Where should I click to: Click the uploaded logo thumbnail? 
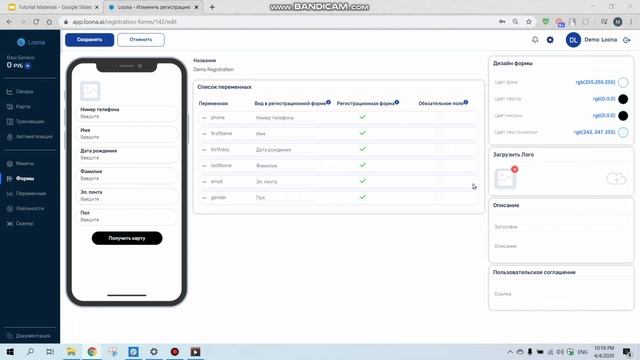pos(505,178)
